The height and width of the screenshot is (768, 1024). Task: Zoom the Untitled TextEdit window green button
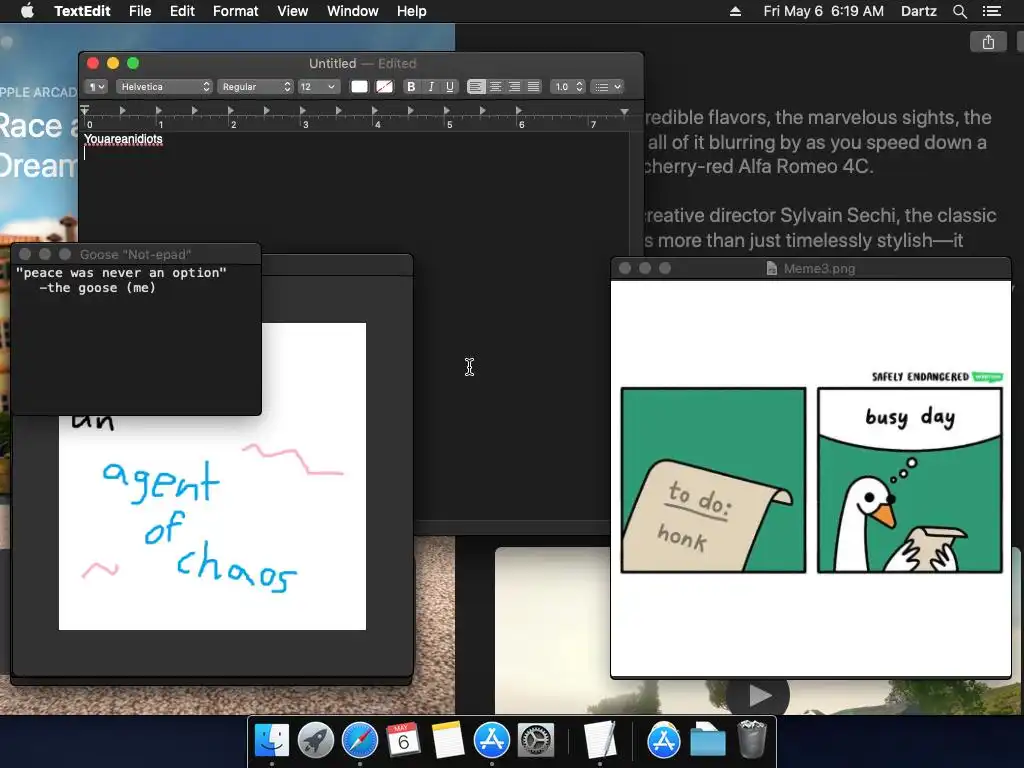[133, 63]
